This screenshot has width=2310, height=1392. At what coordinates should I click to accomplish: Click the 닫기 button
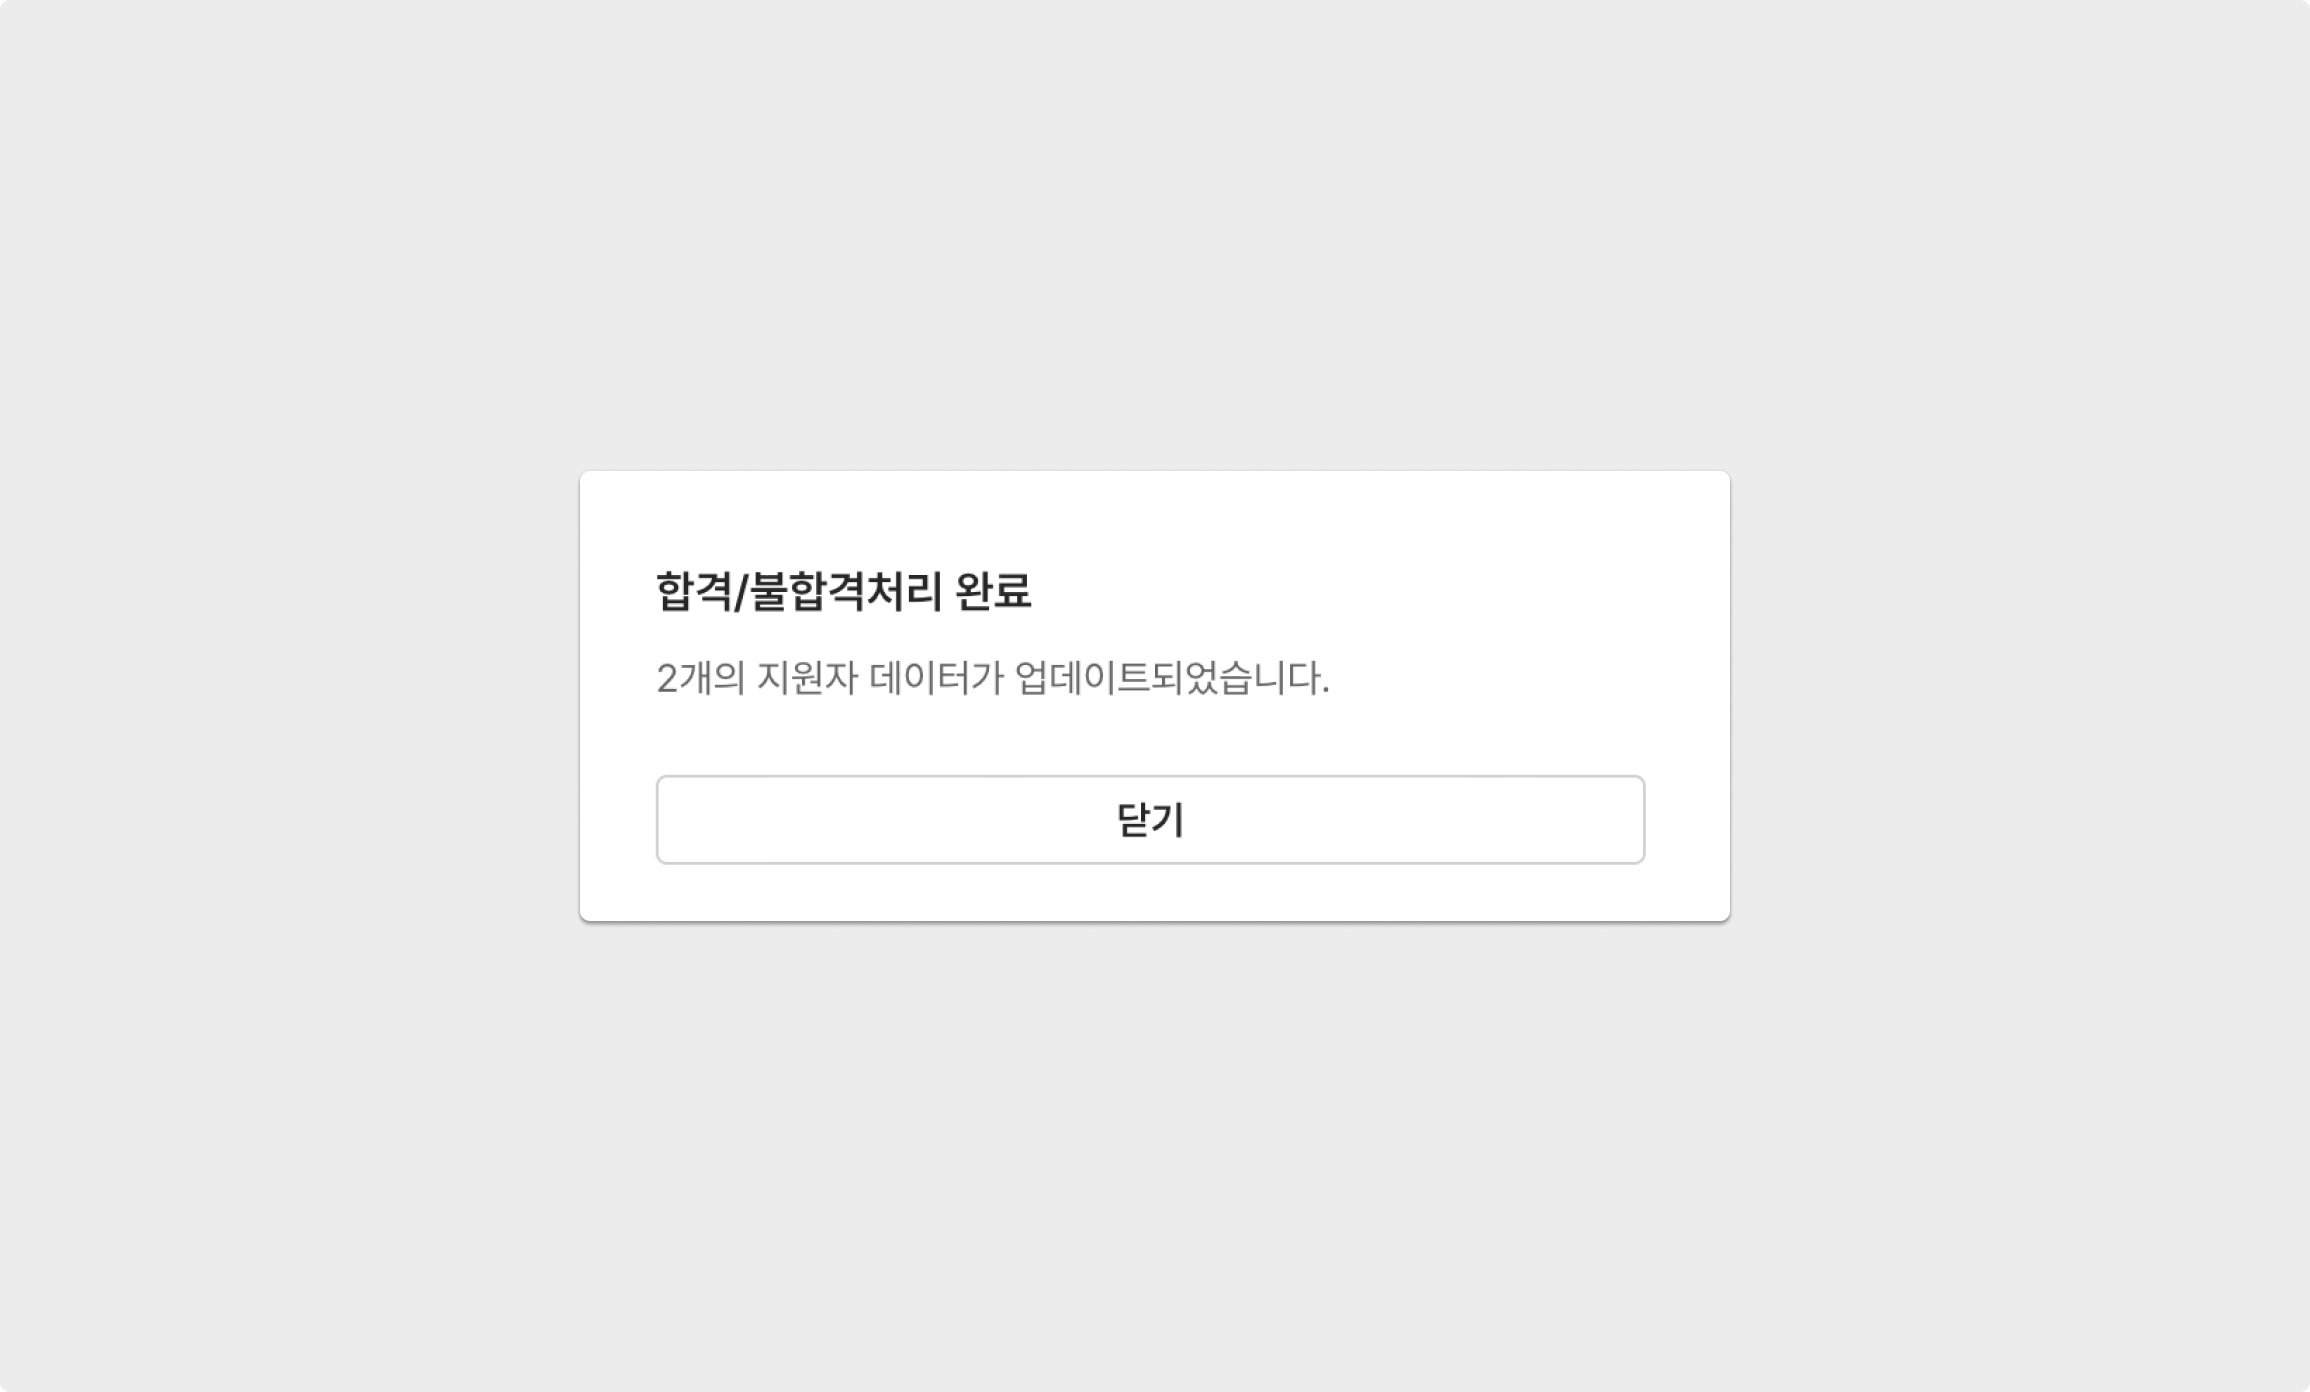pos(1150,819)
